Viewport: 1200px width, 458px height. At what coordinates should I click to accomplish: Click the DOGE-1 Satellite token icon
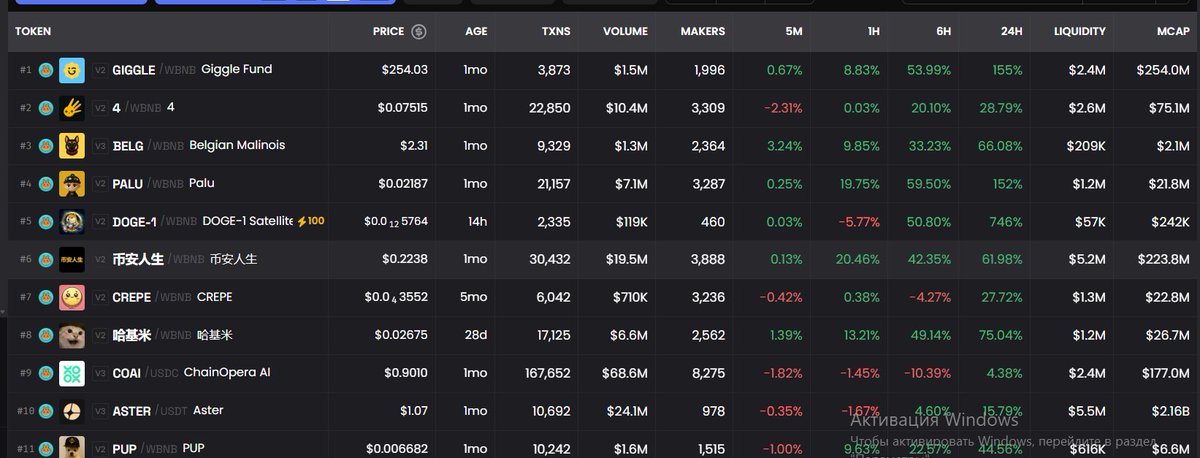pyautogui.click(x=72, y=222)
